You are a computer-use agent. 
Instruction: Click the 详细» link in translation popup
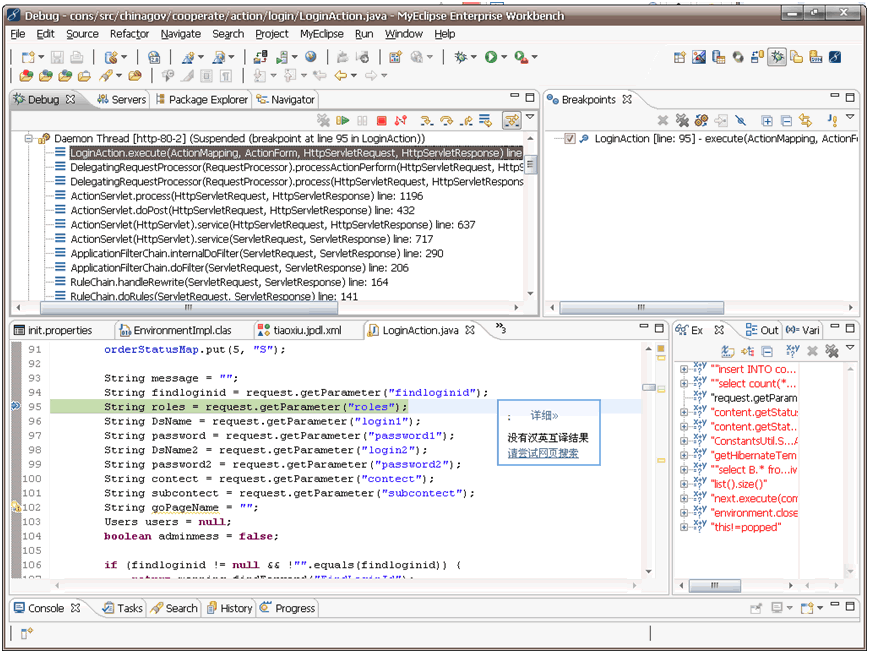544,415
